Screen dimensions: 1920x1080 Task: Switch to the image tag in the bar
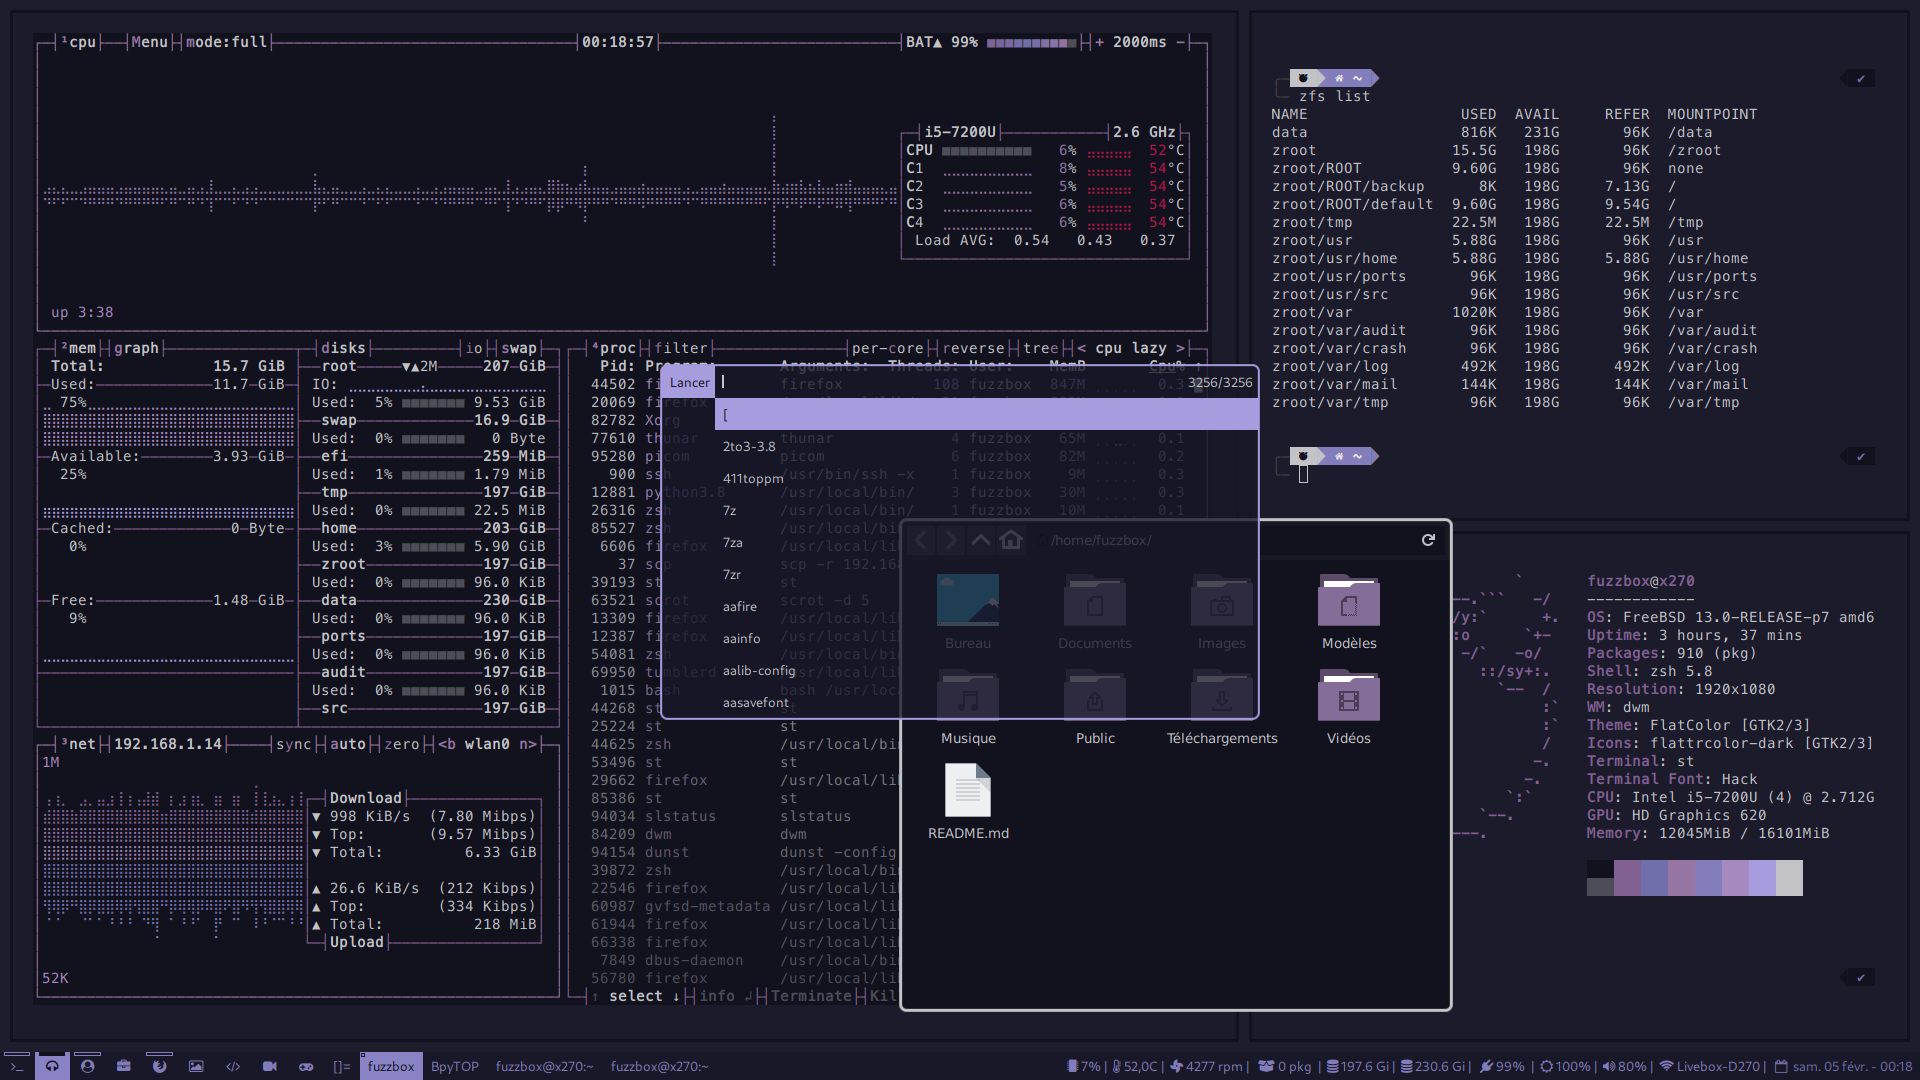point(196,1066)
